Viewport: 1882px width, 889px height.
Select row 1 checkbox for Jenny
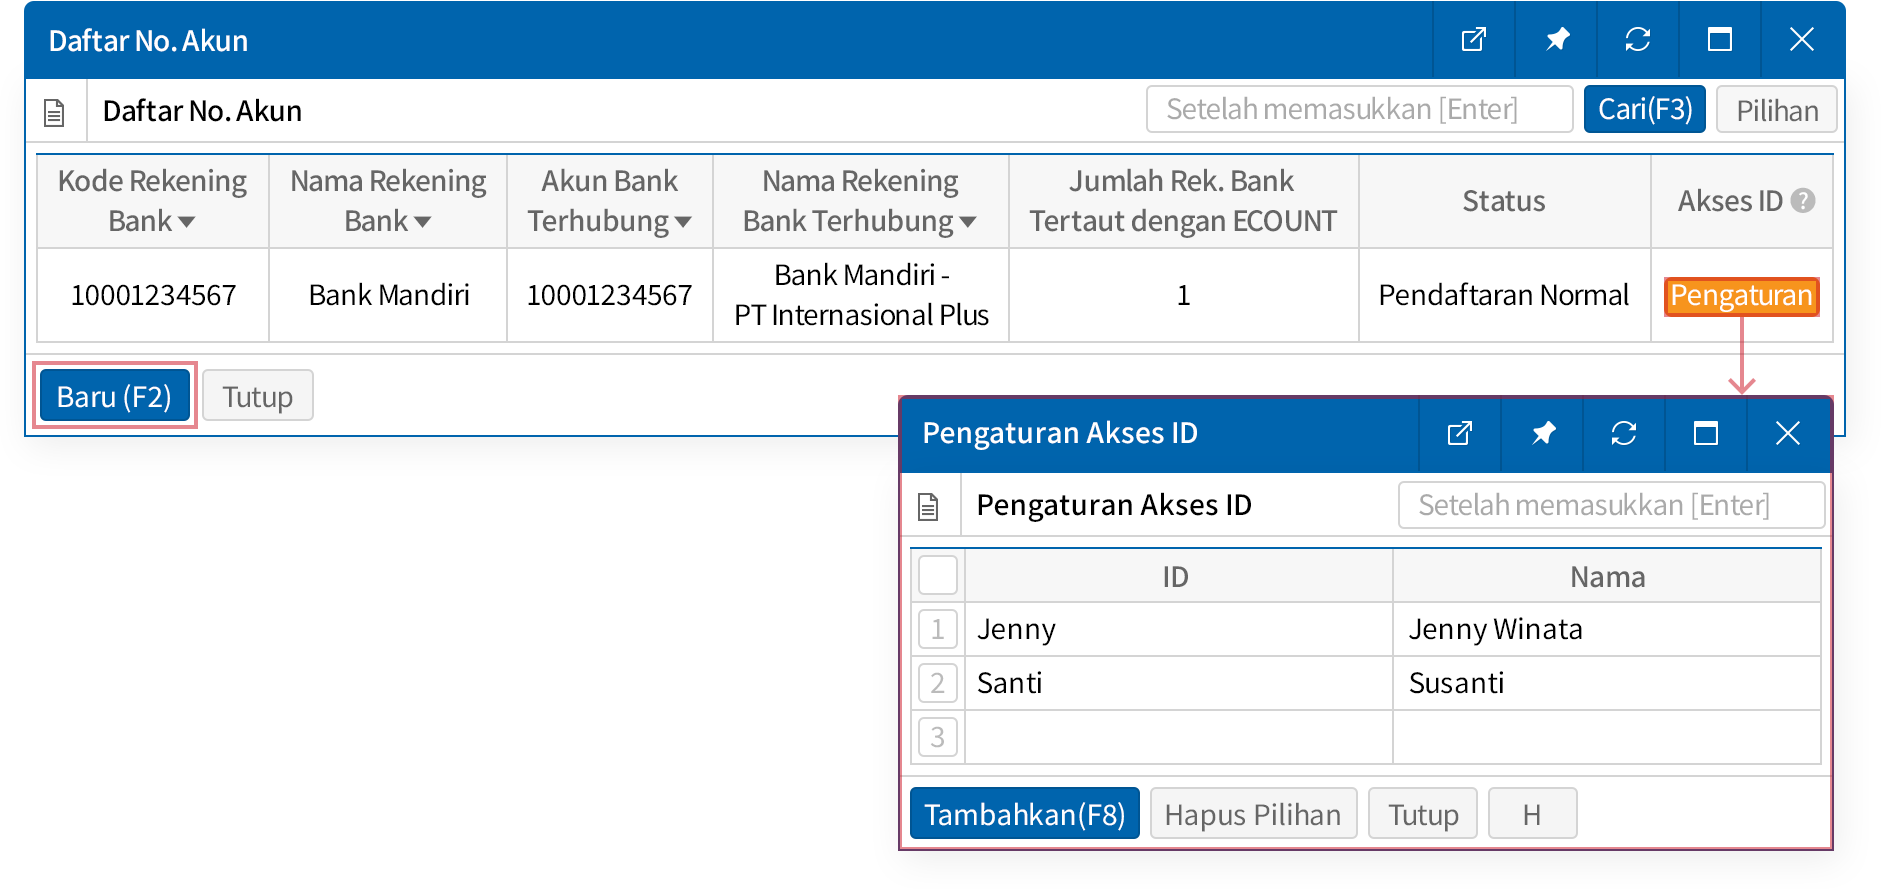937,629
